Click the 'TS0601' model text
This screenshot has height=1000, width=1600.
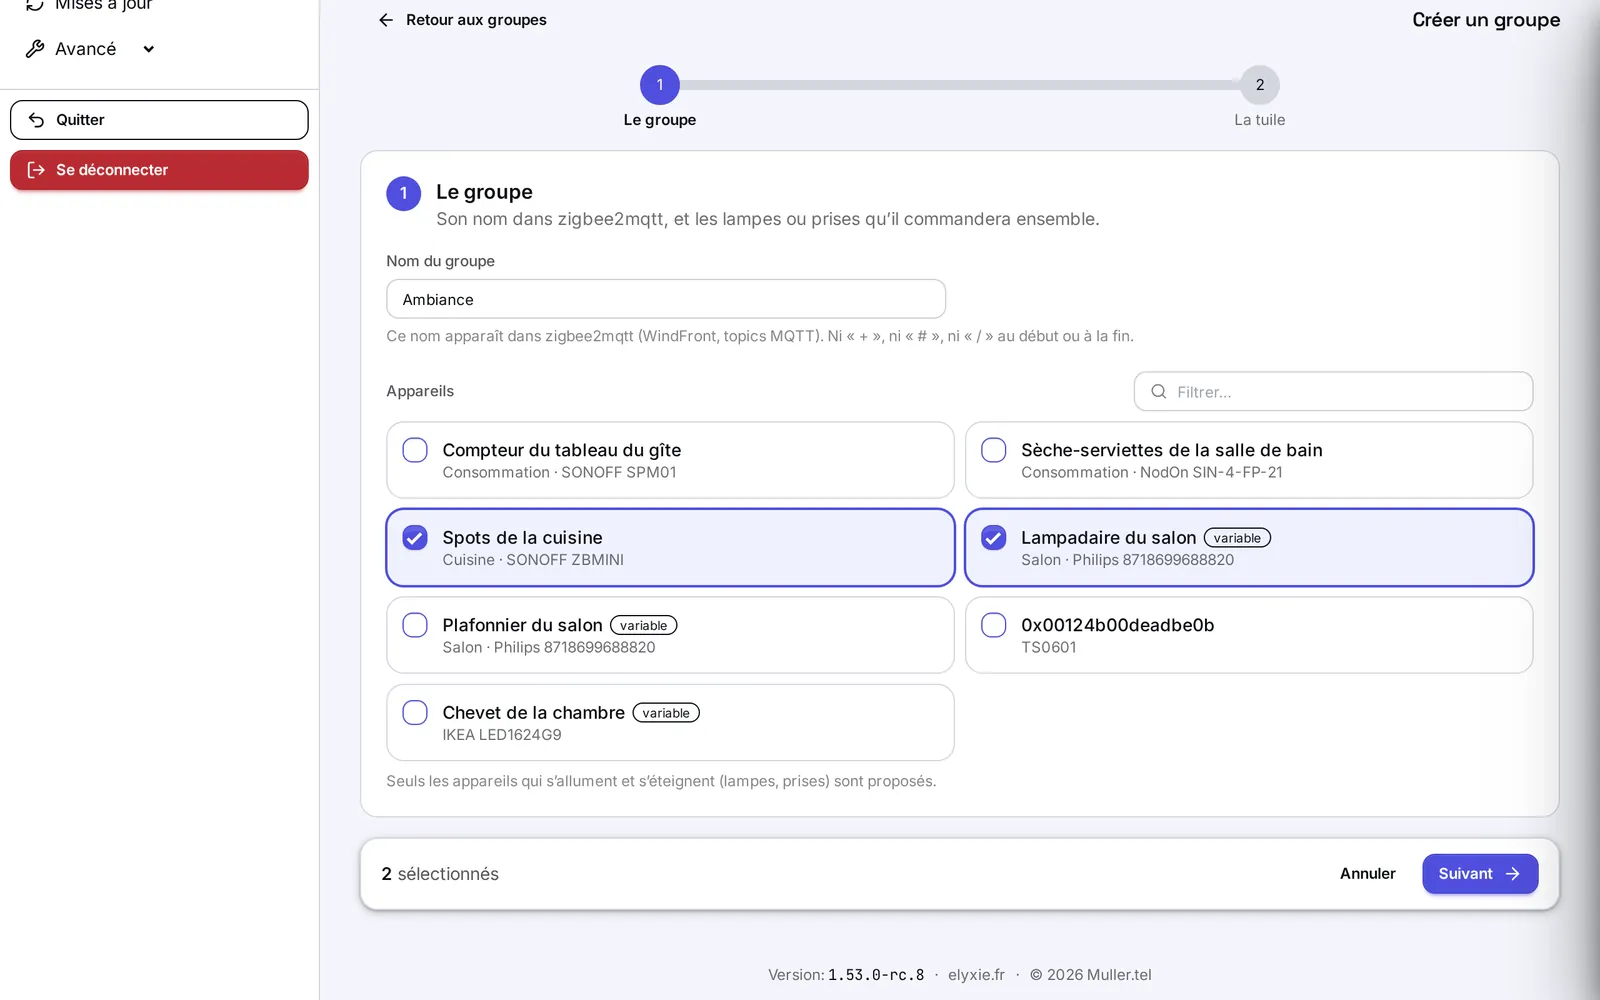tap(1049, 647)
